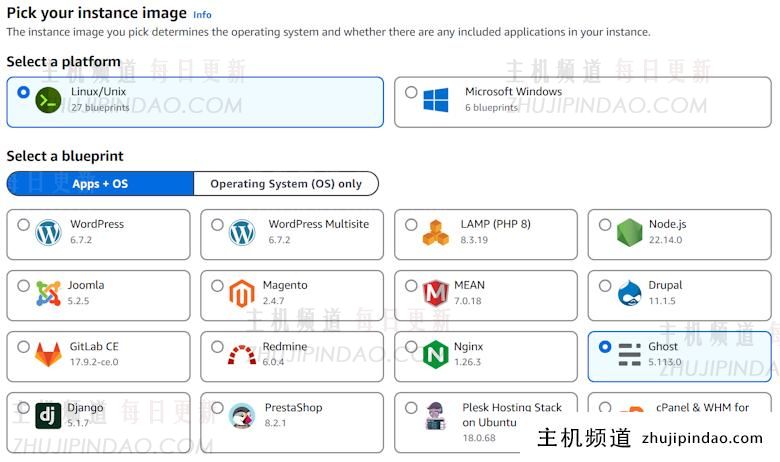Click the WordPress Multisite logo icon
780x462 pixels.
point(242,232)
